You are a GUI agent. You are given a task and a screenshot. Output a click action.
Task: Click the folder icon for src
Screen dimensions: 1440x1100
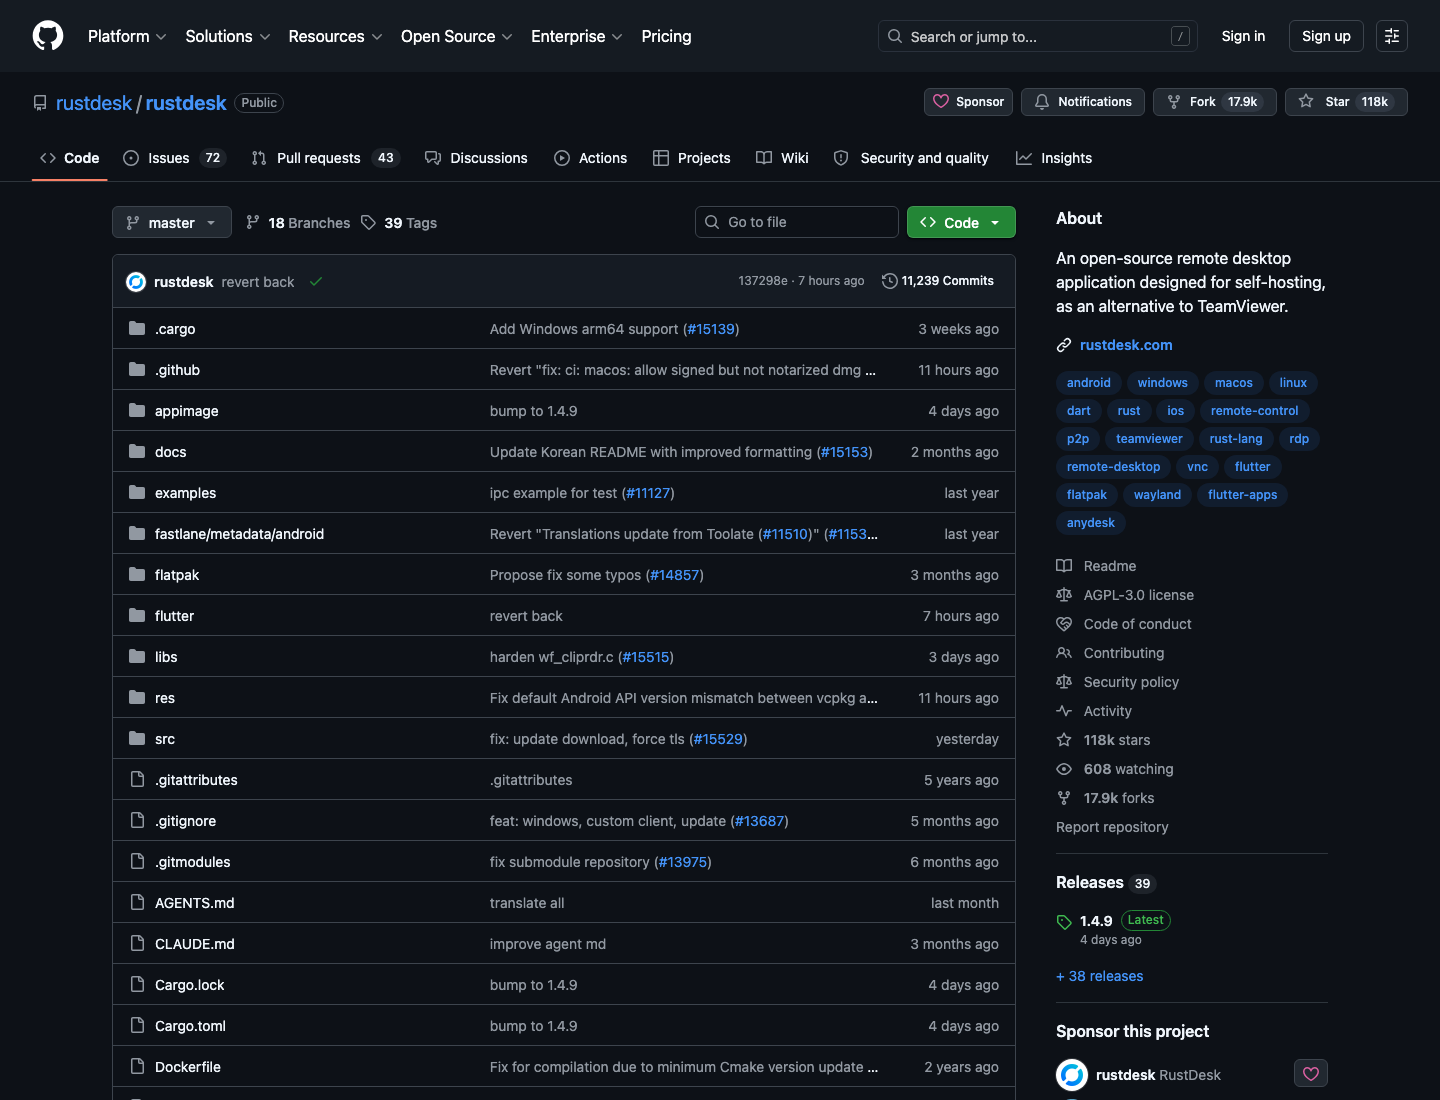(137, 739)
